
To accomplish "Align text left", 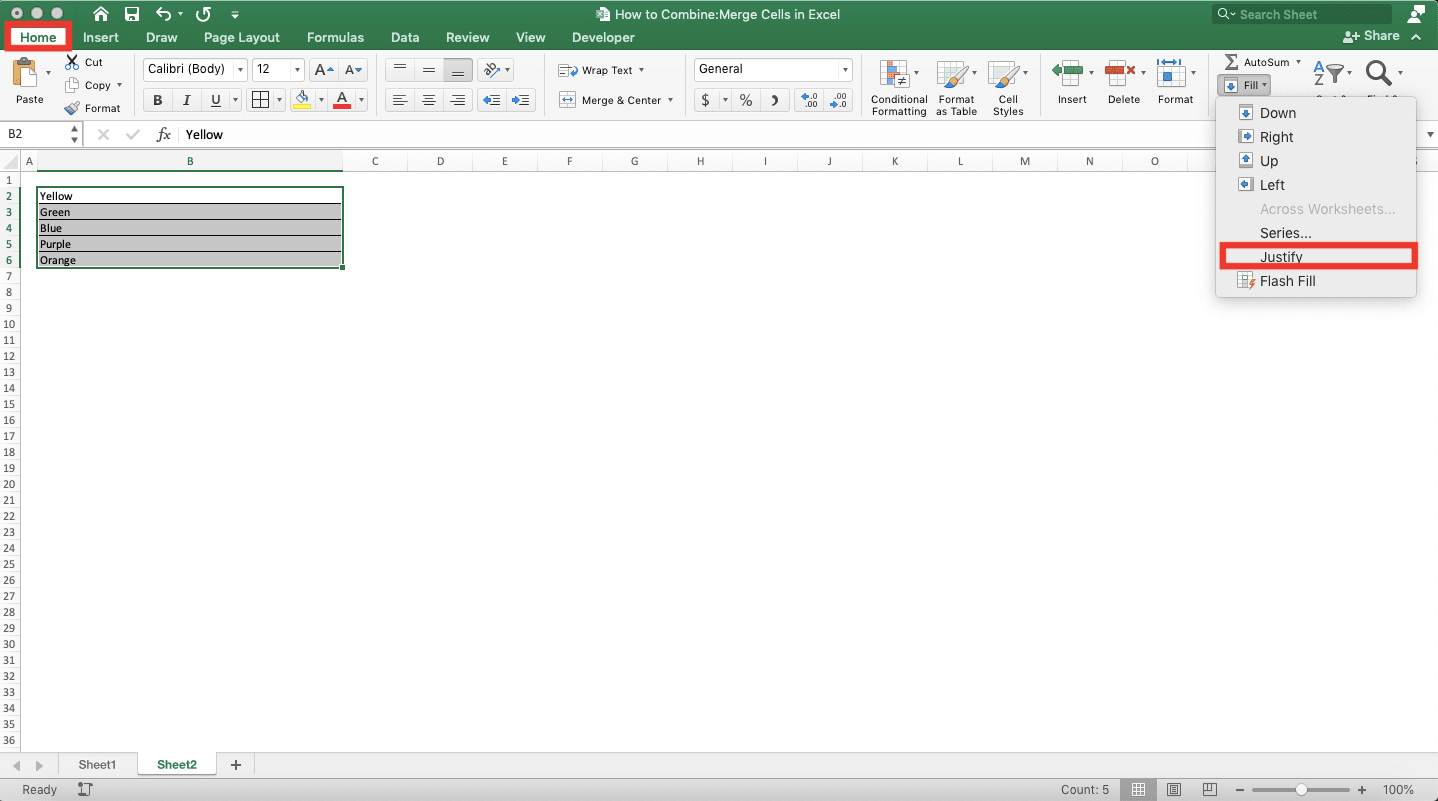I will 400,100.
